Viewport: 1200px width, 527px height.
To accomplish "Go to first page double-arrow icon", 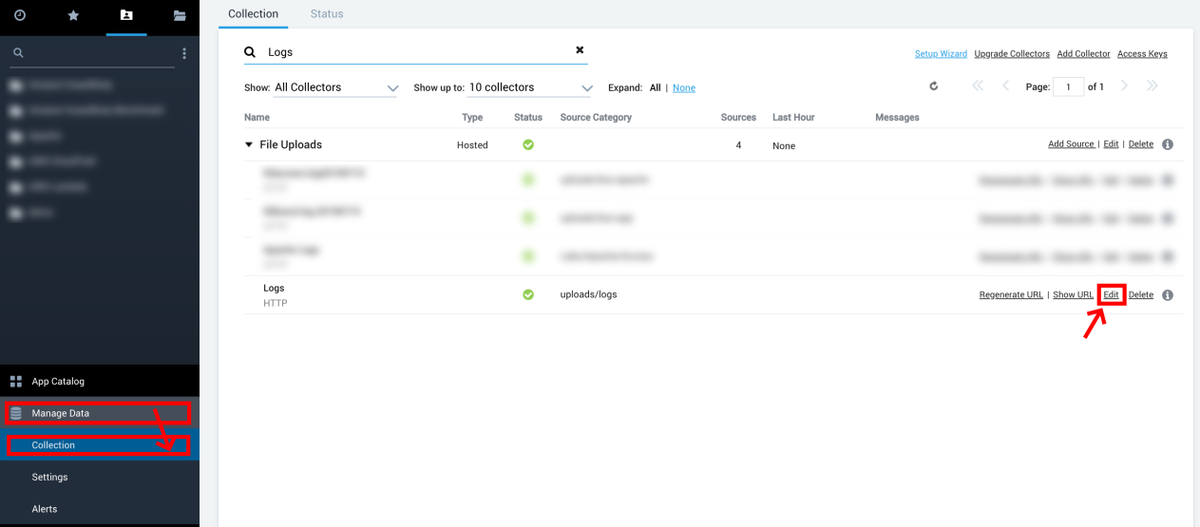I will point(978,86).
